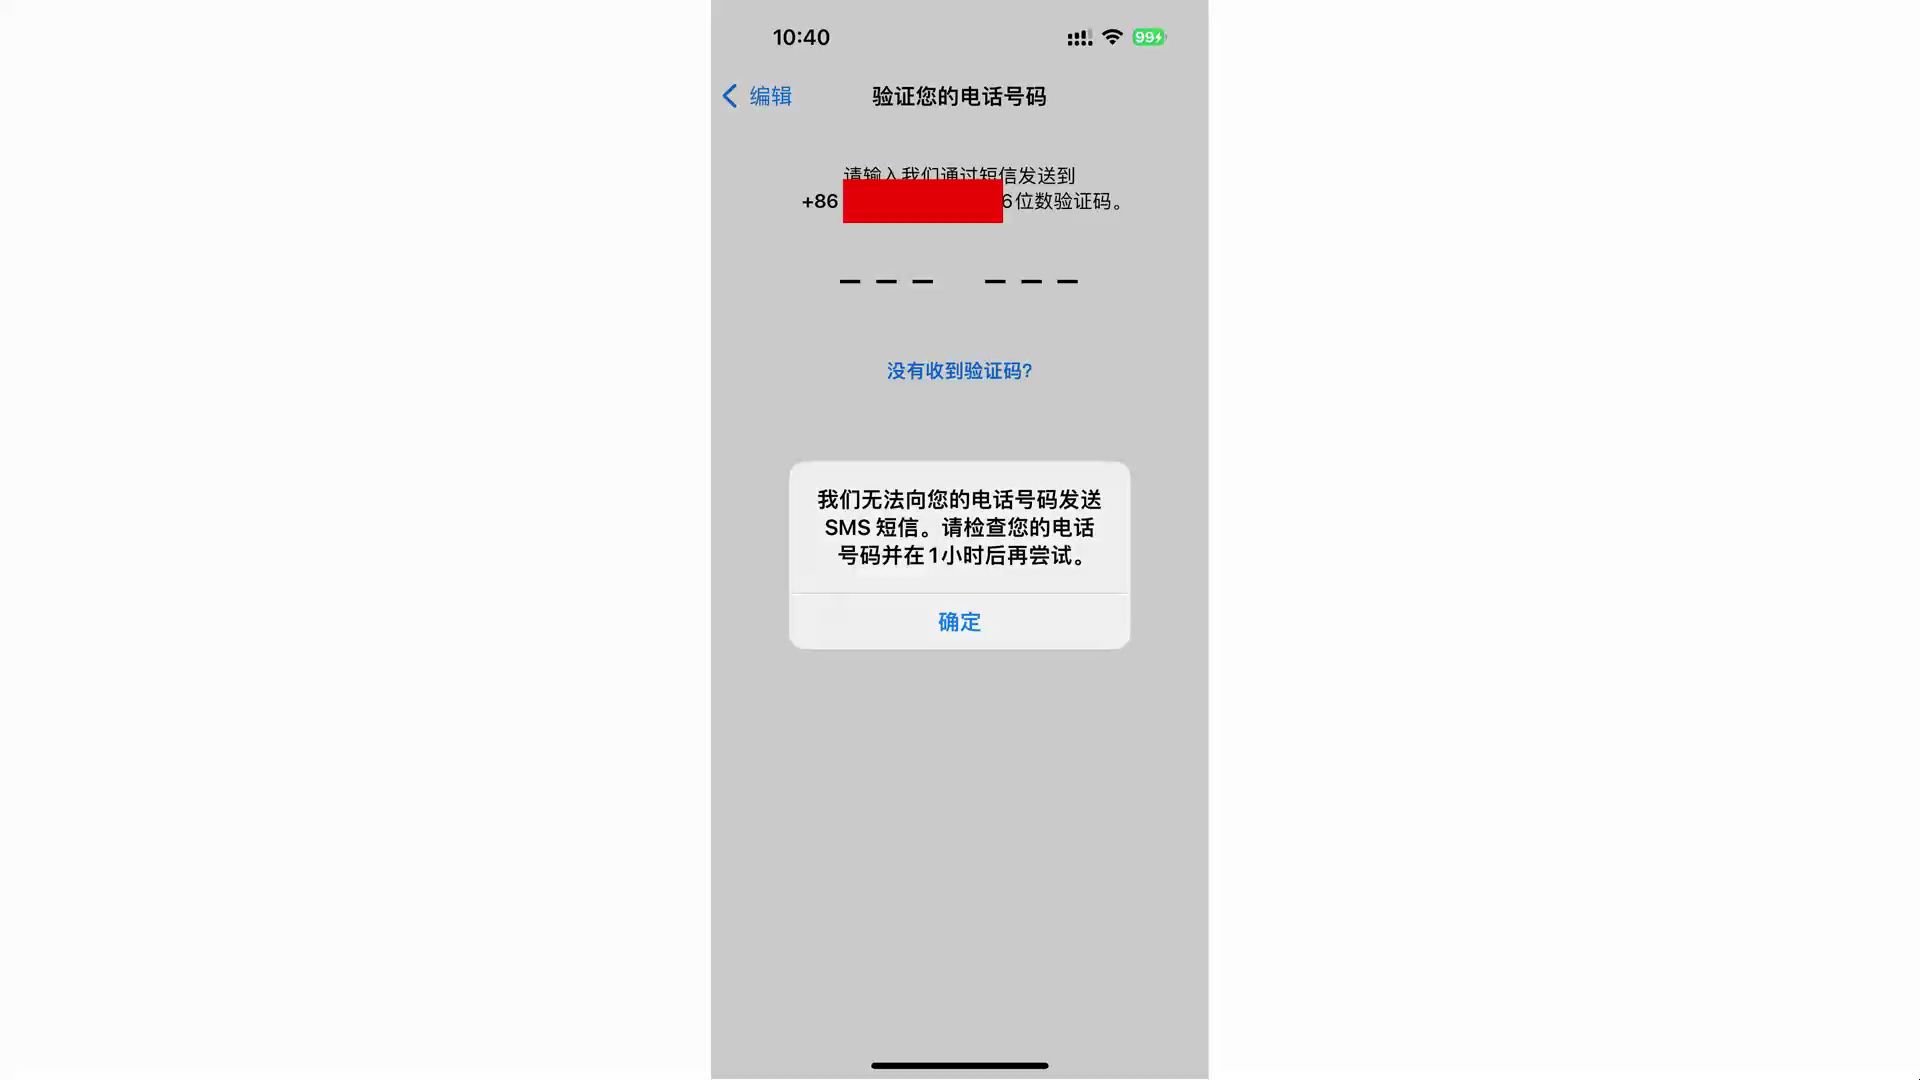Screen dimensions: 1920x1080
Task: Tap the redacted phone number field
Action: click(x=923, y=200)
